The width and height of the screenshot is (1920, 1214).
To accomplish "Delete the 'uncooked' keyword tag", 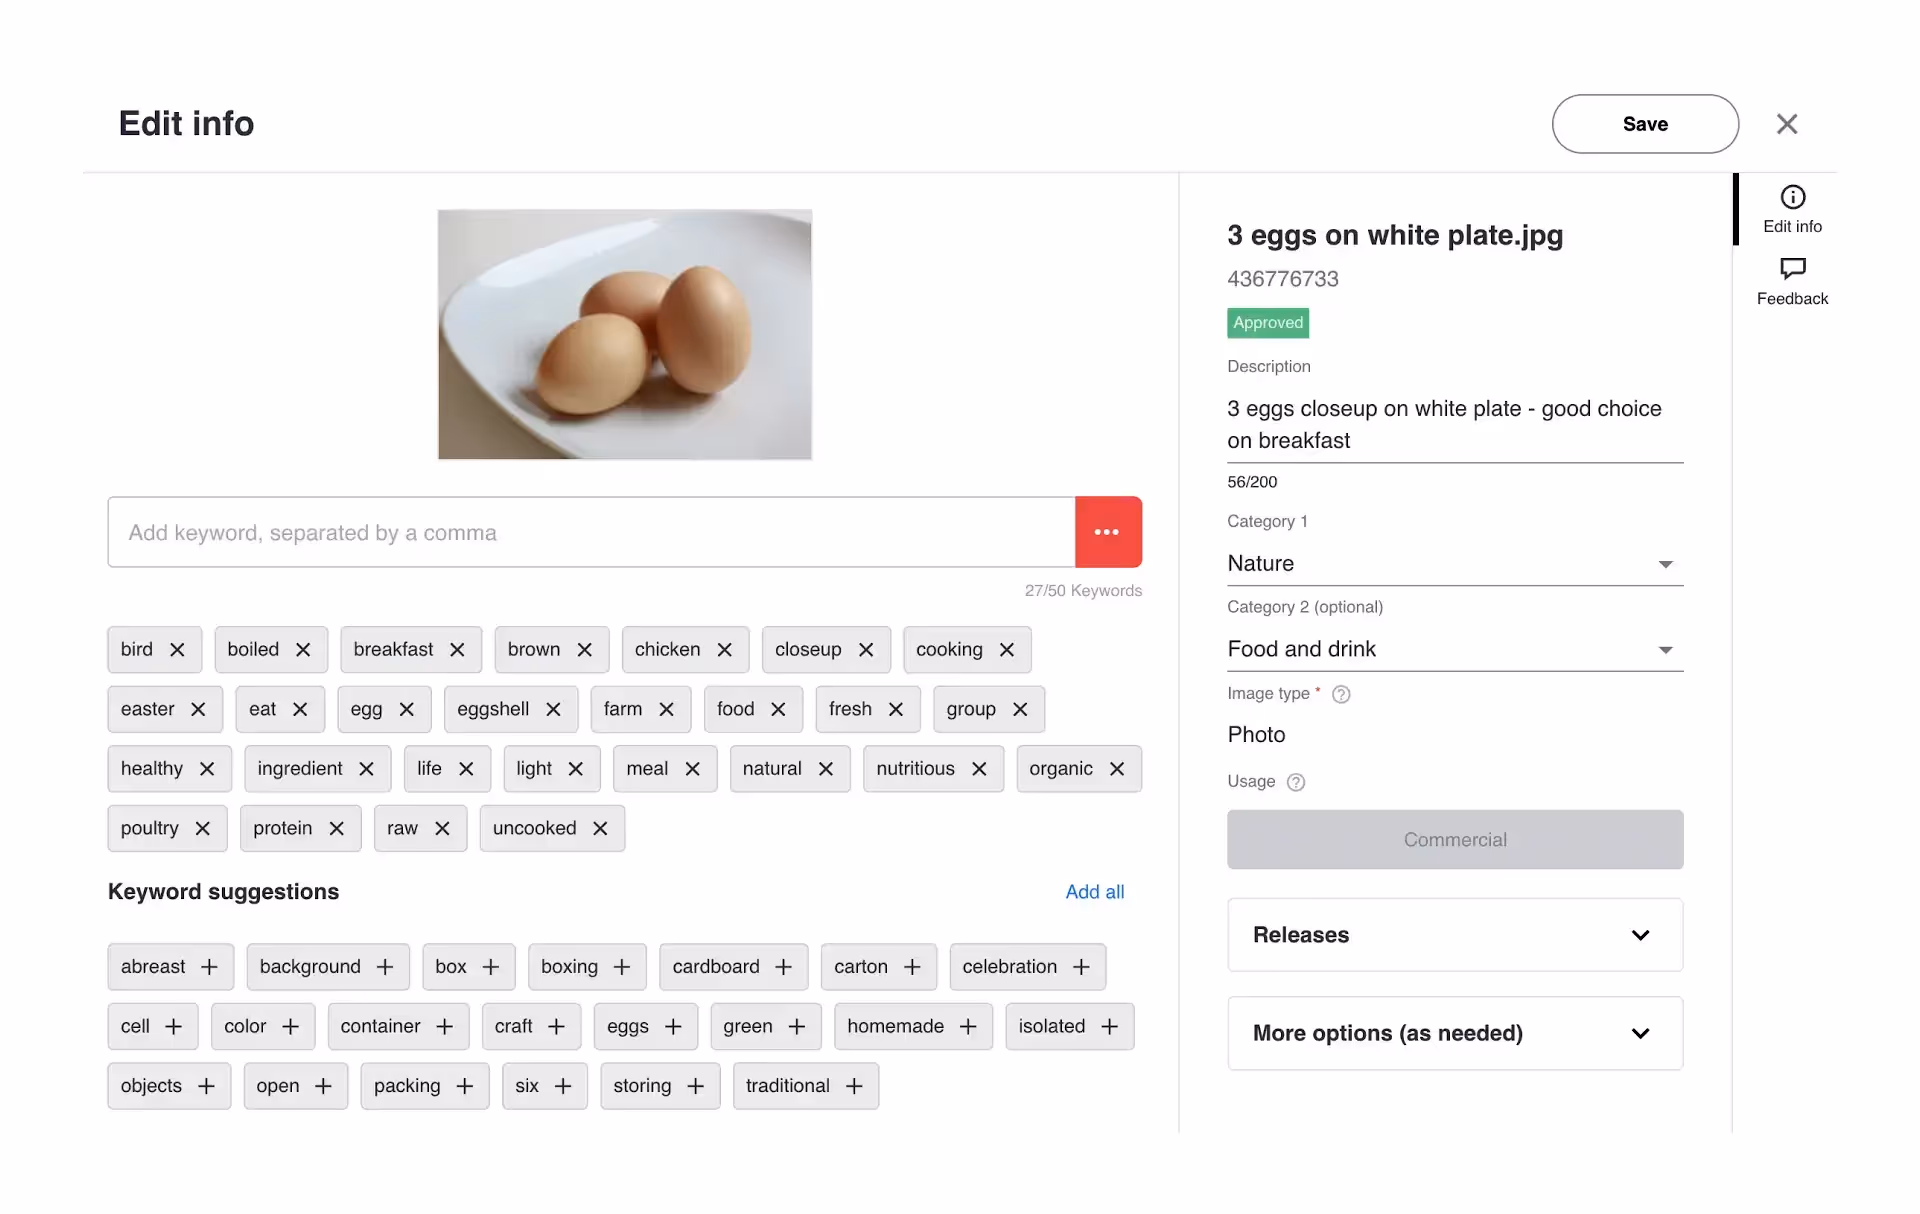I will (600, 828).
